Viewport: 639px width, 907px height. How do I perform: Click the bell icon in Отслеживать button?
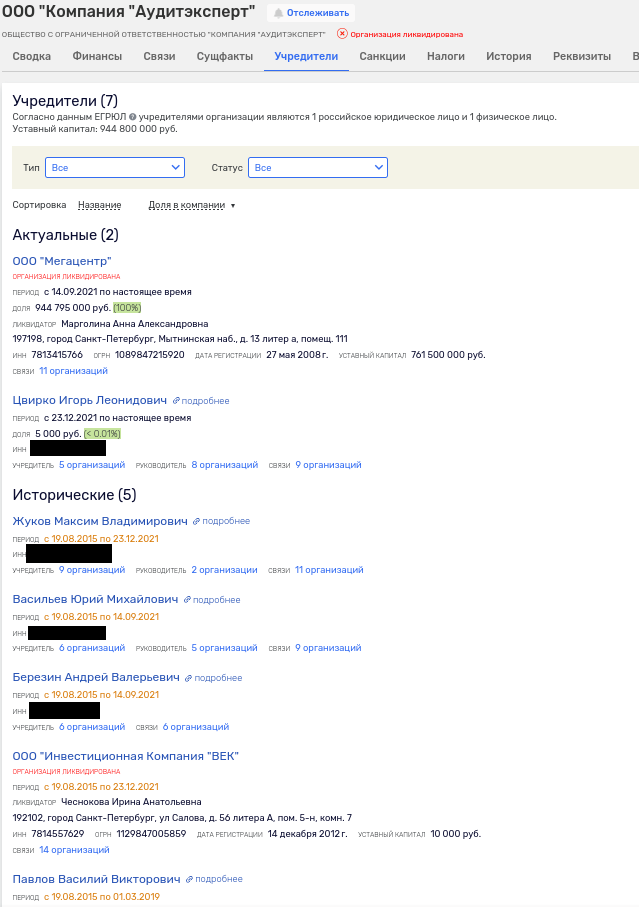click(x=278, y=13)
